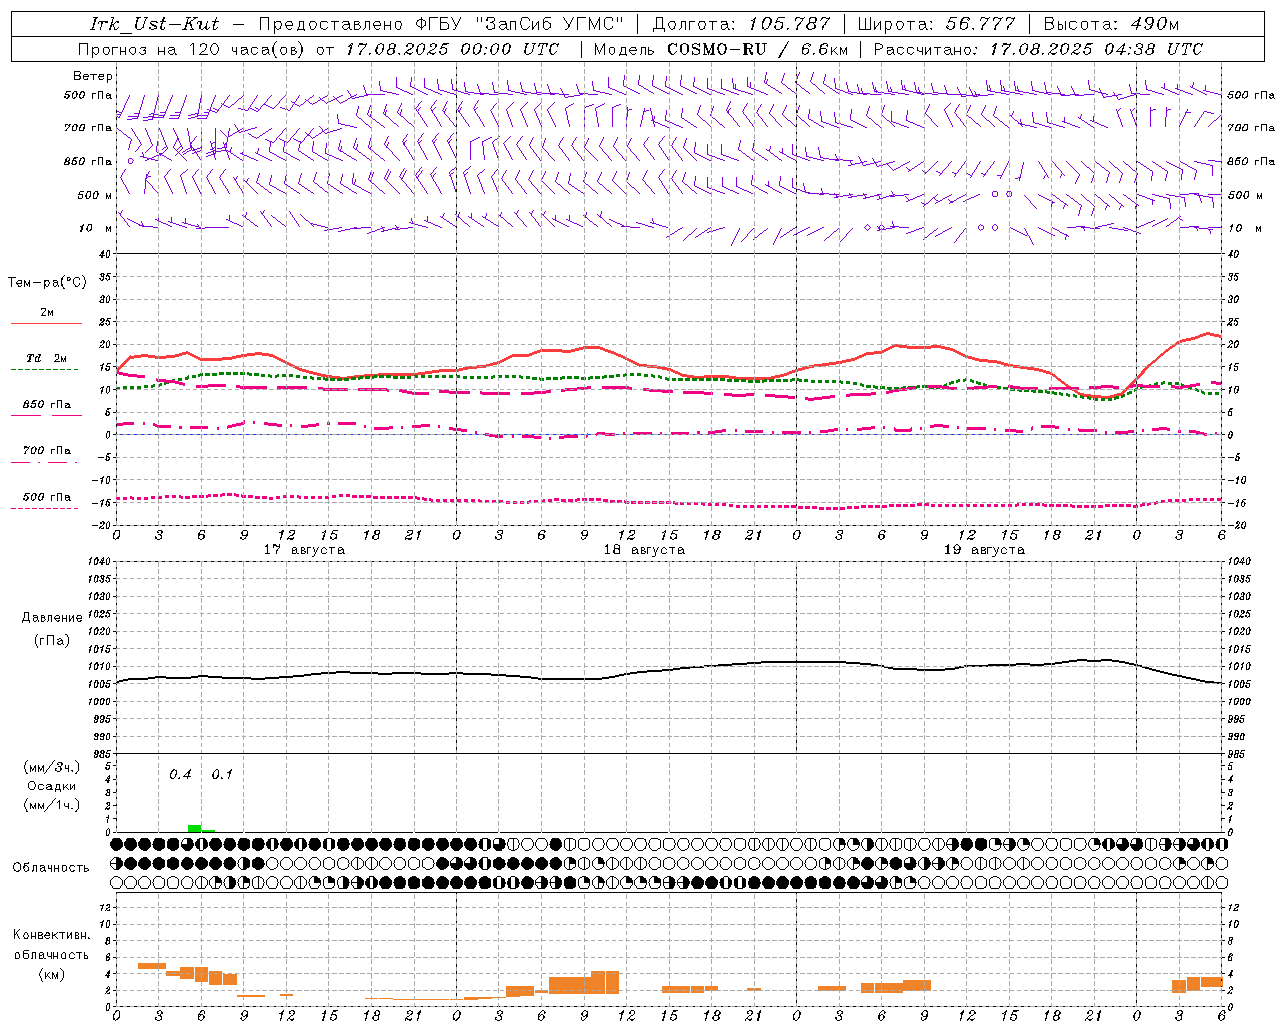Select the elevation text Высота: 490м
Viewport: 1280px width, 1024px height.
[1111, 24]
